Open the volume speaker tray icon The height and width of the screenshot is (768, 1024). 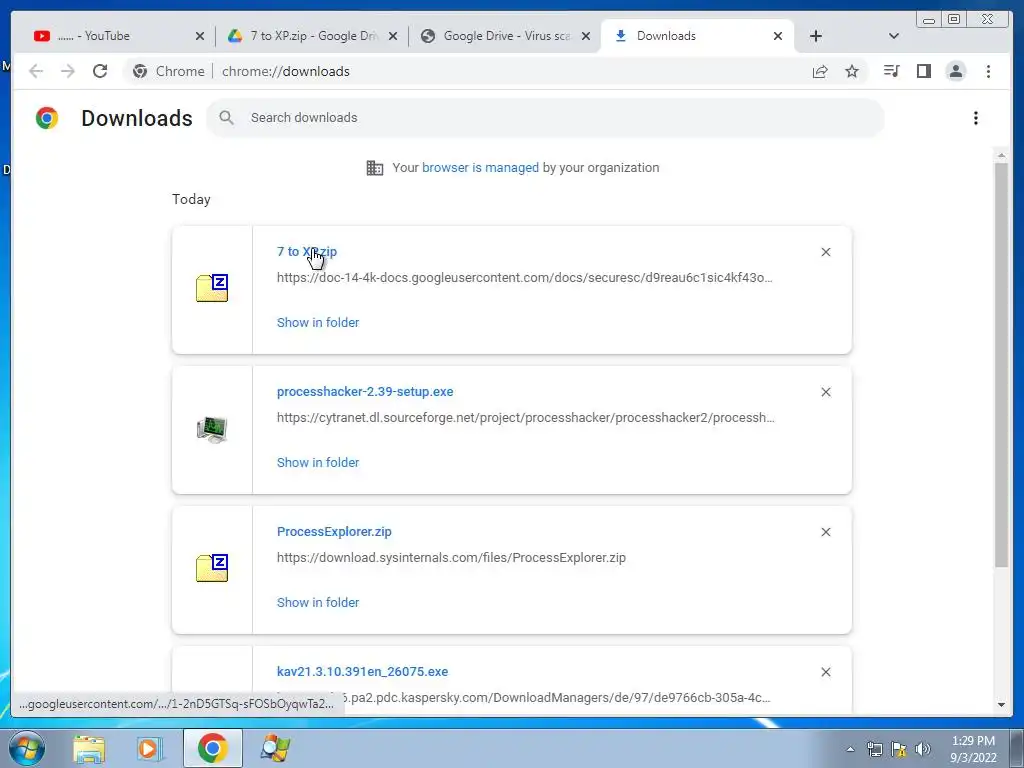(923, 749)
